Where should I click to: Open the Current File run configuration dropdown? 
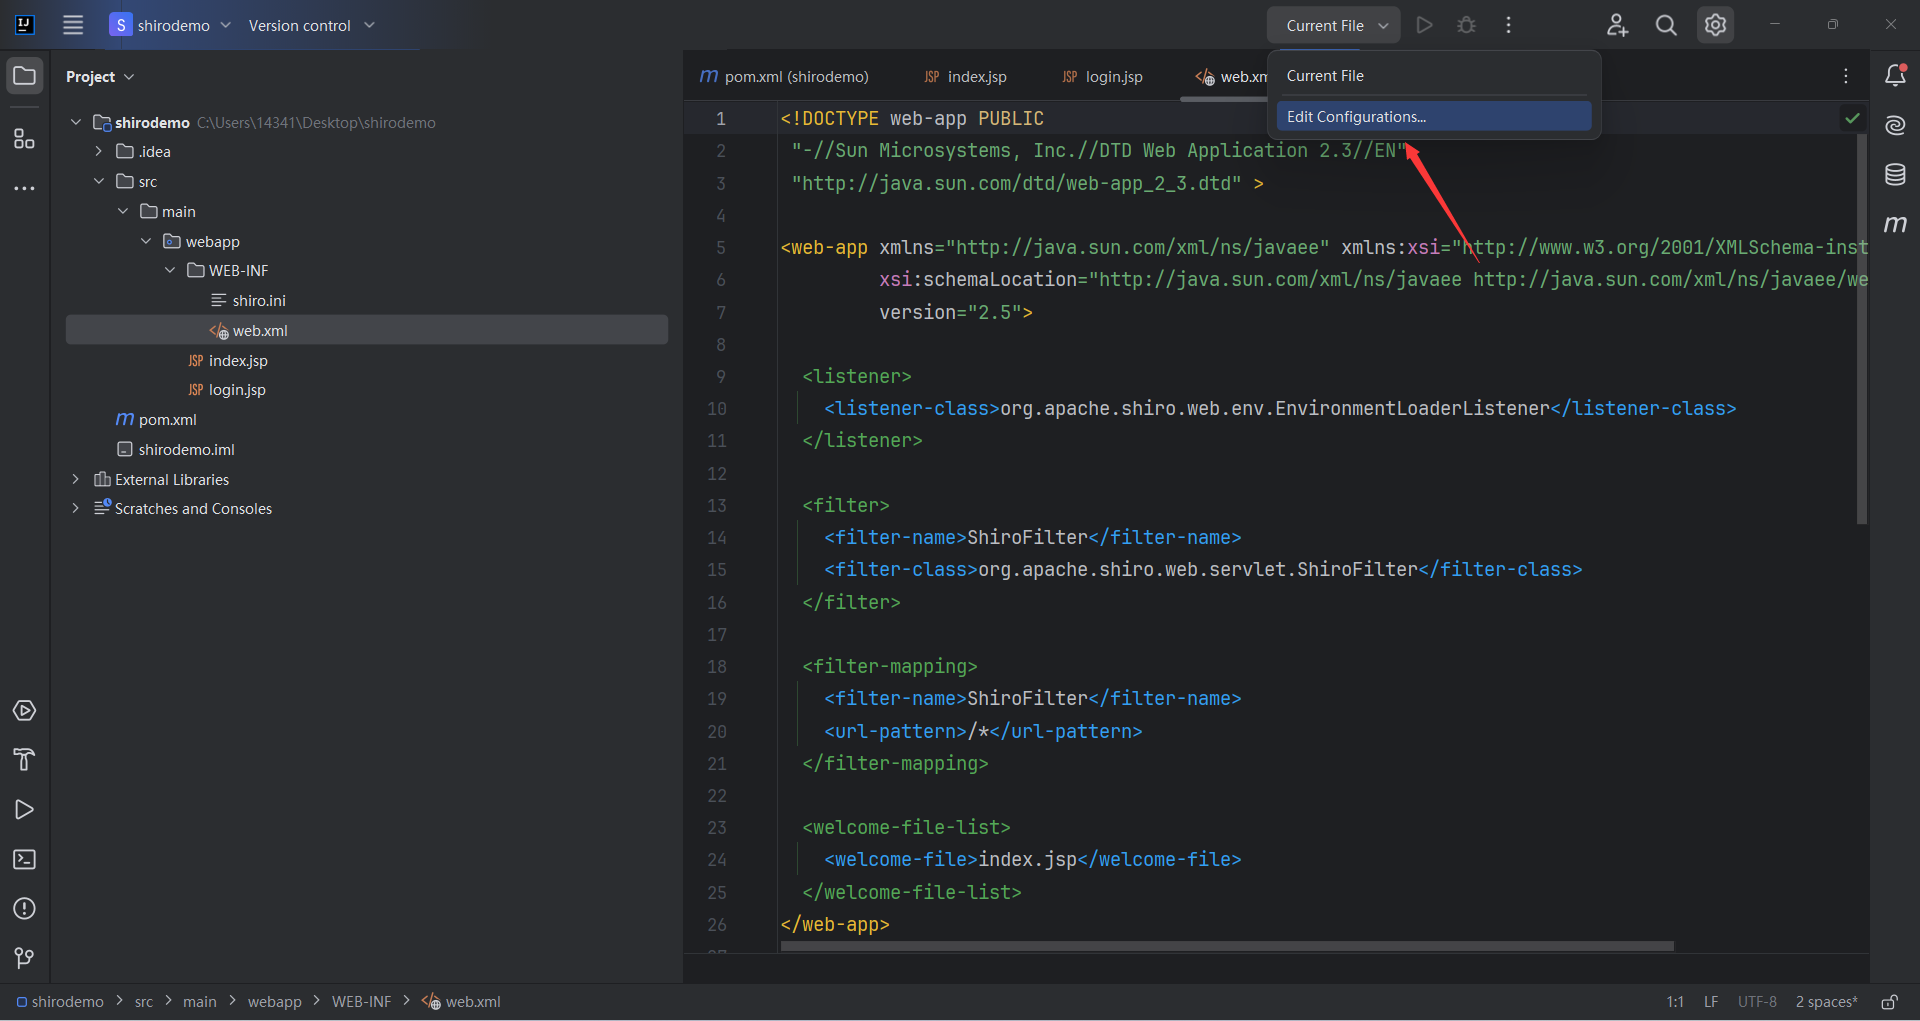click(x=1334, y=25)
